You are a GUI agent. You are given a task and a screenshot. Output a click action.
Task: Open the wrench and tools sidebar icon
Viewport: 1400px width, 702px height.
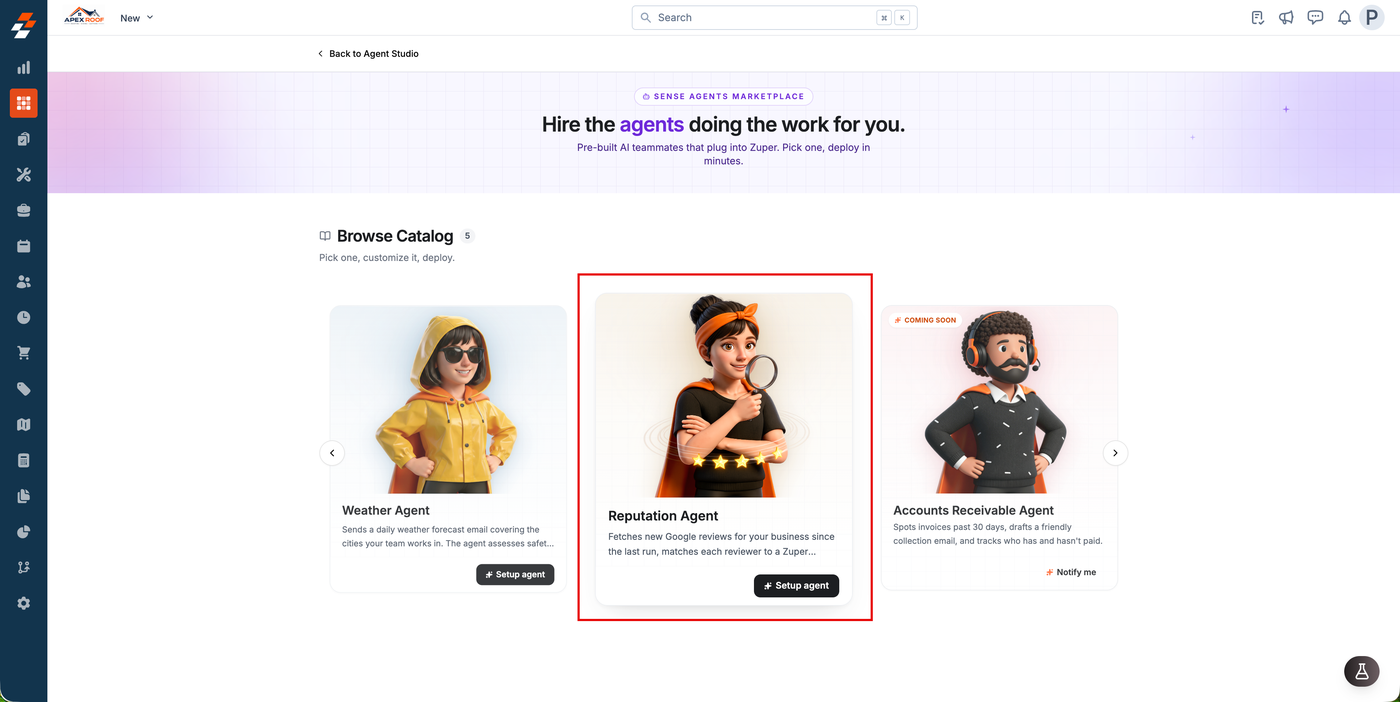pos(24,175)
